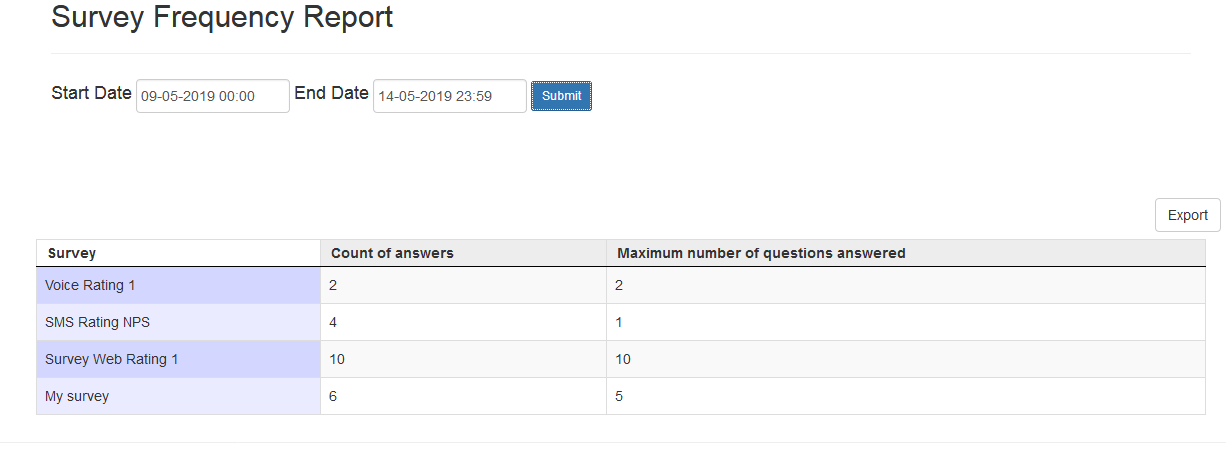The image size is (1226, 461).
Task: Click My survey count of answers cell
Action: [462, 396]
